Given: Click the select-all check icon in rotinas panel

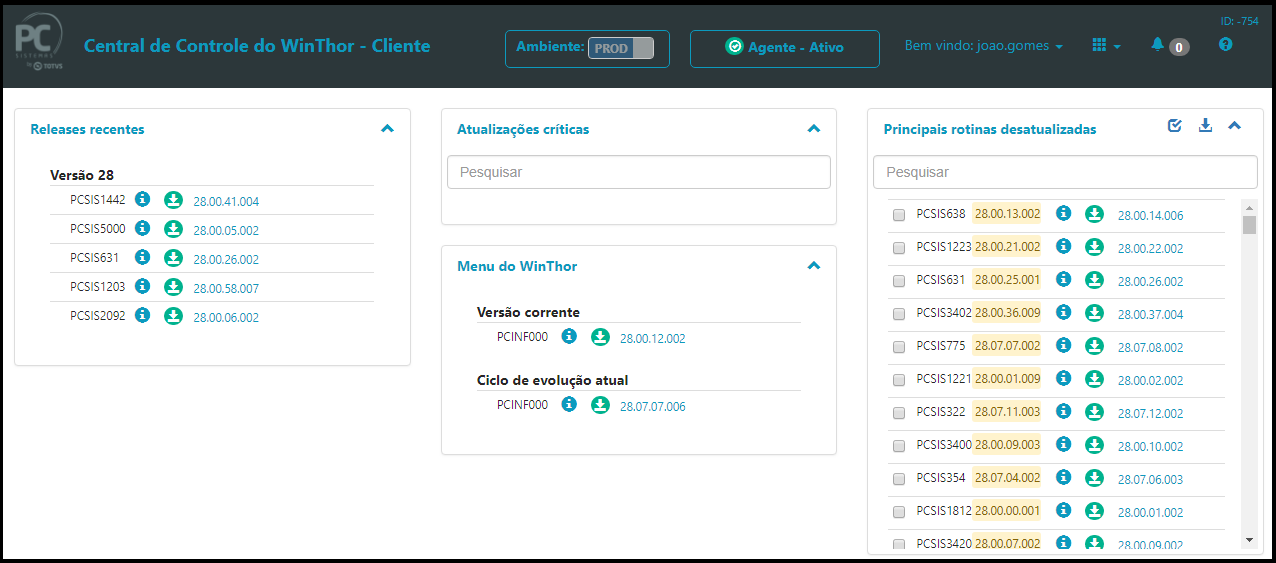Looking at the screenshot, I should (x=1175, y=125).
